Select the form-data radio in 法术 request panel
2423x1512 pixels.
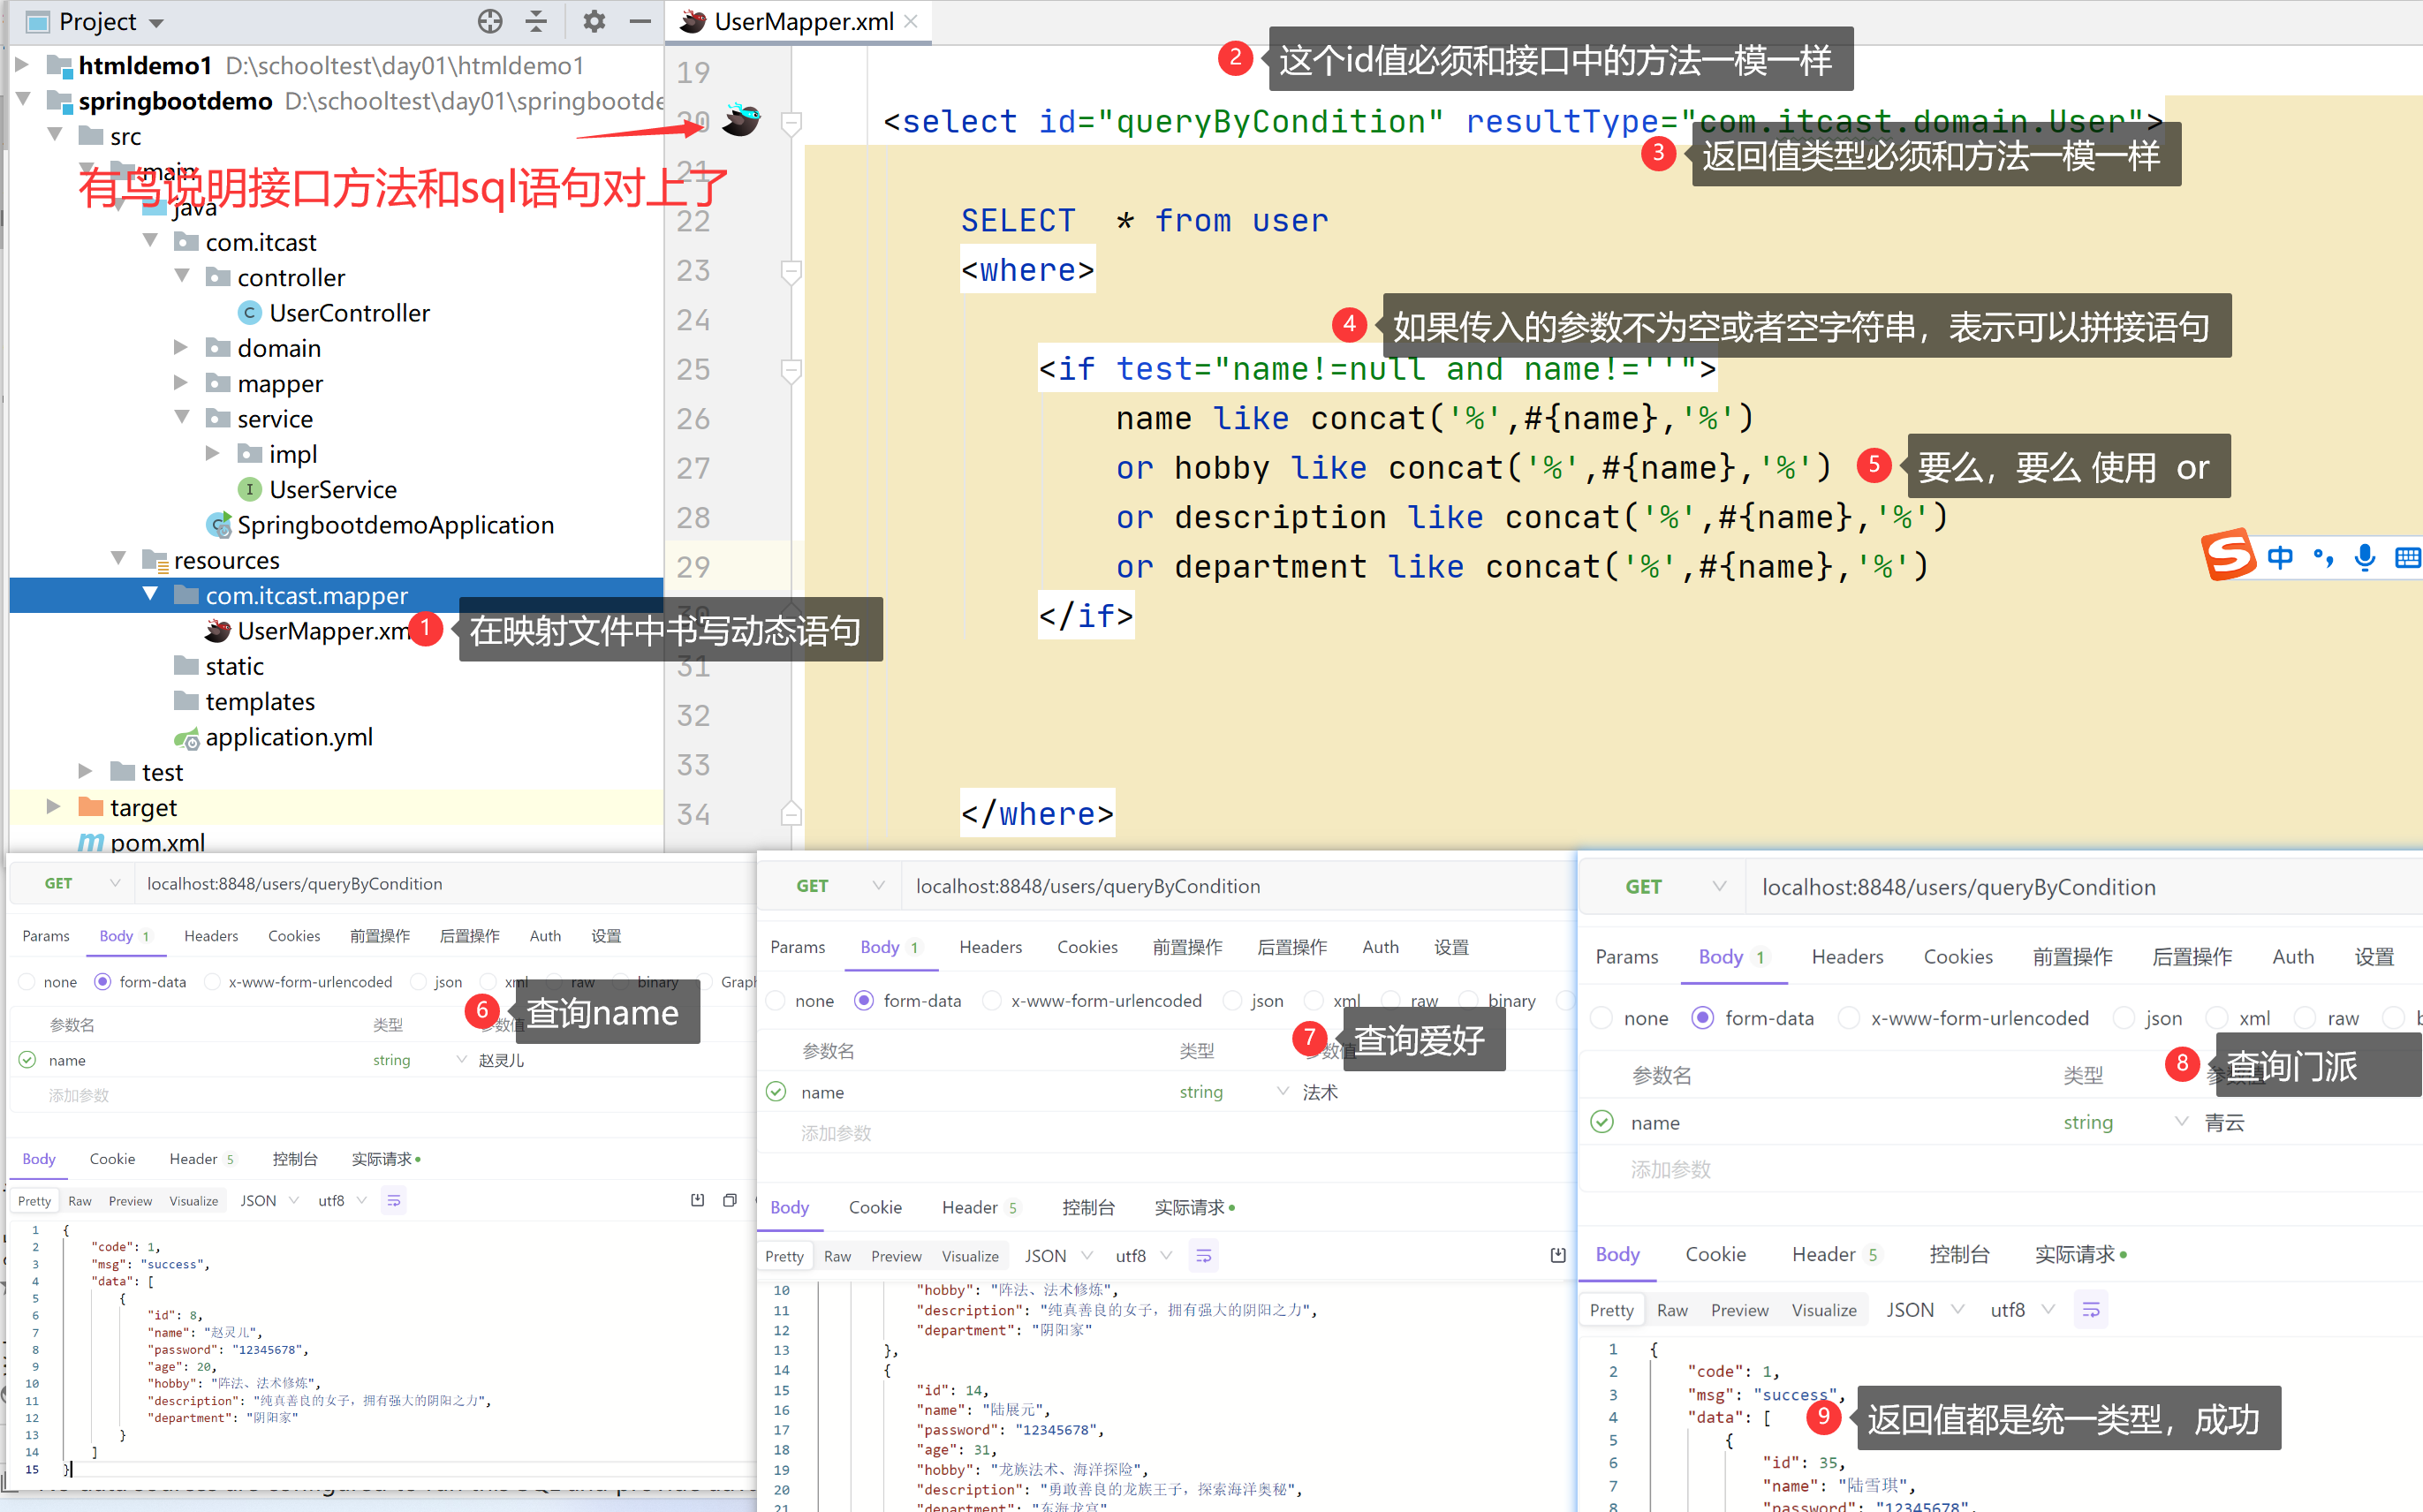pos(864,1001)
